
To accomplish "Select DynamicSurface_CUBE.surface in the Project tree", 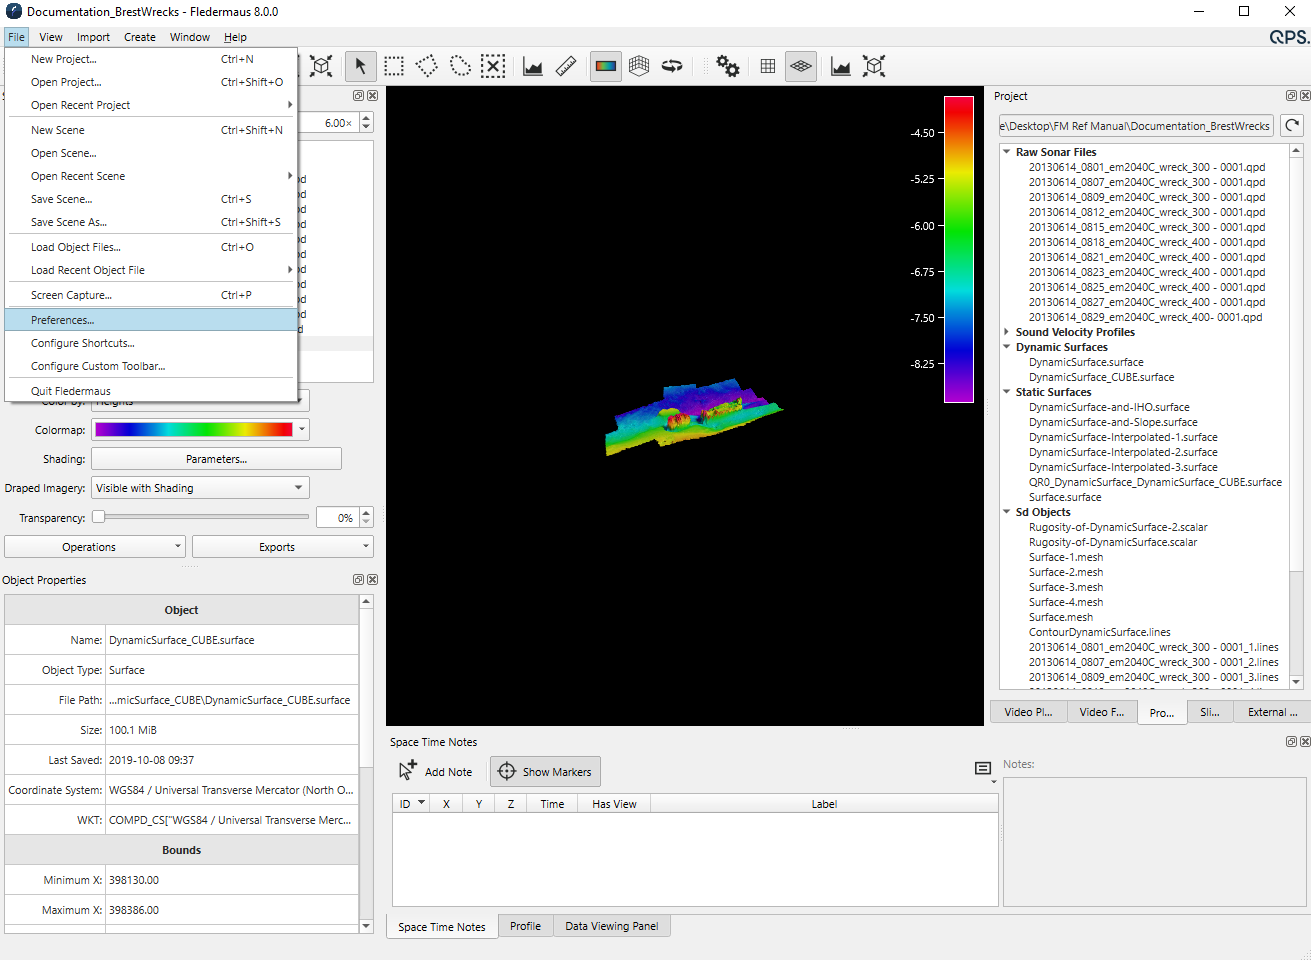I will pos(1101,377).
